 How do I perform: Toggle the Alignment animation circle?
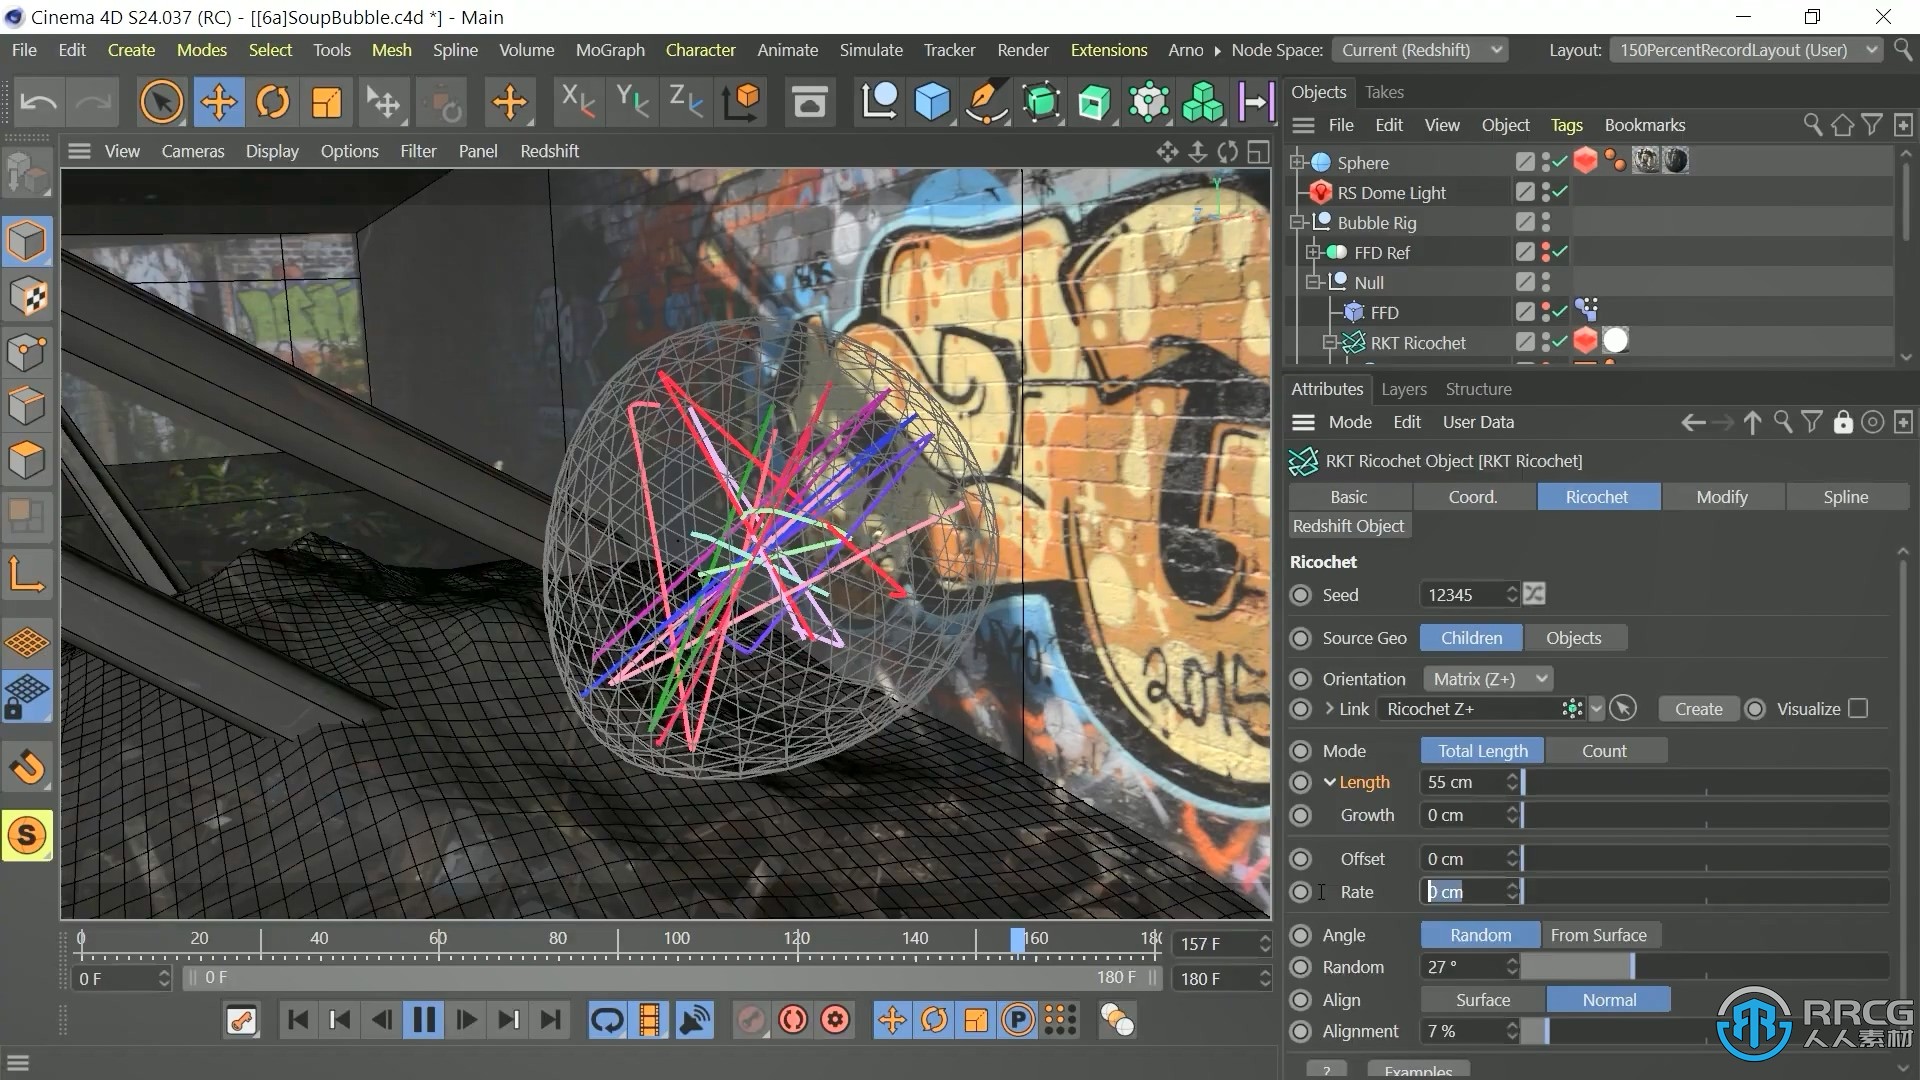[1300, 1031]
